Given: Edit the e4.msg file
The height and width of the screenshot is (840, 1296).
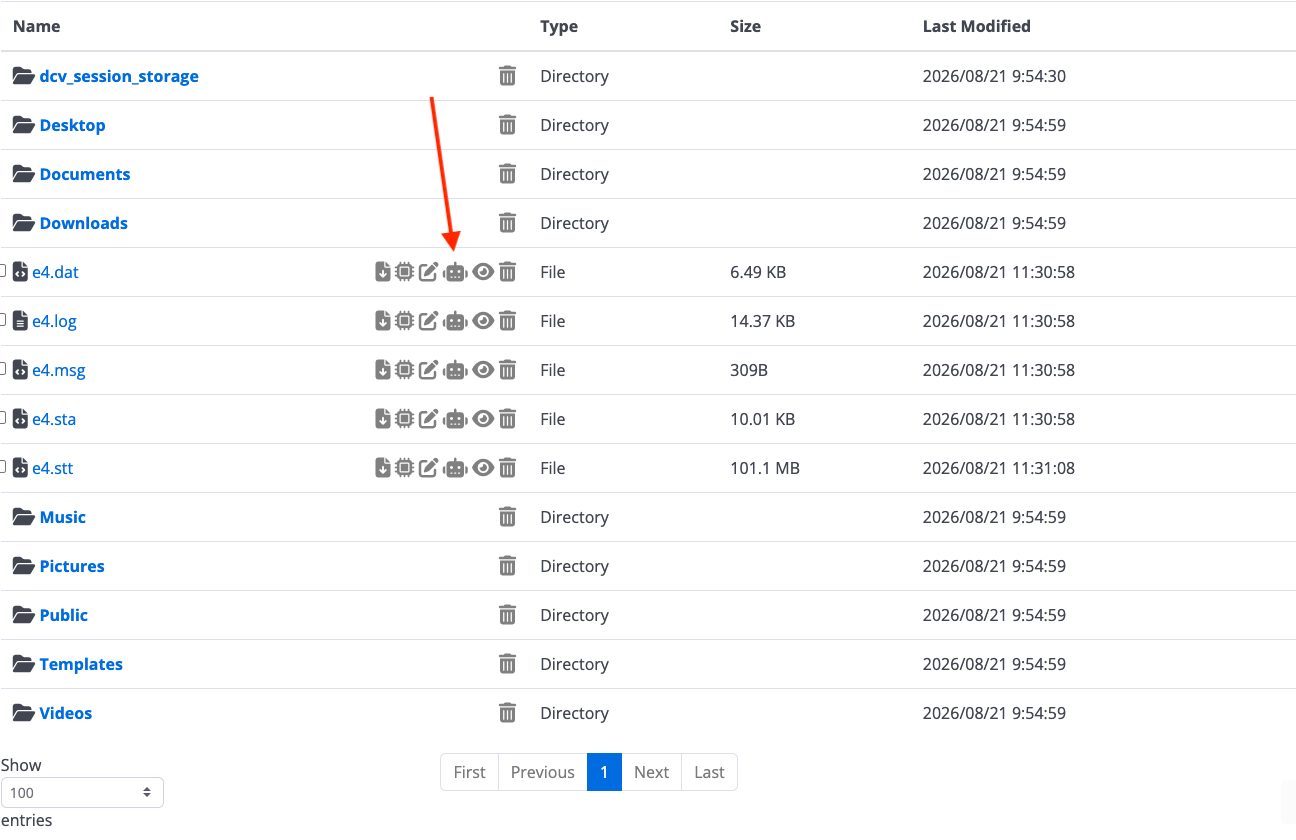Looking at the screenshot, I should (428, 370).
